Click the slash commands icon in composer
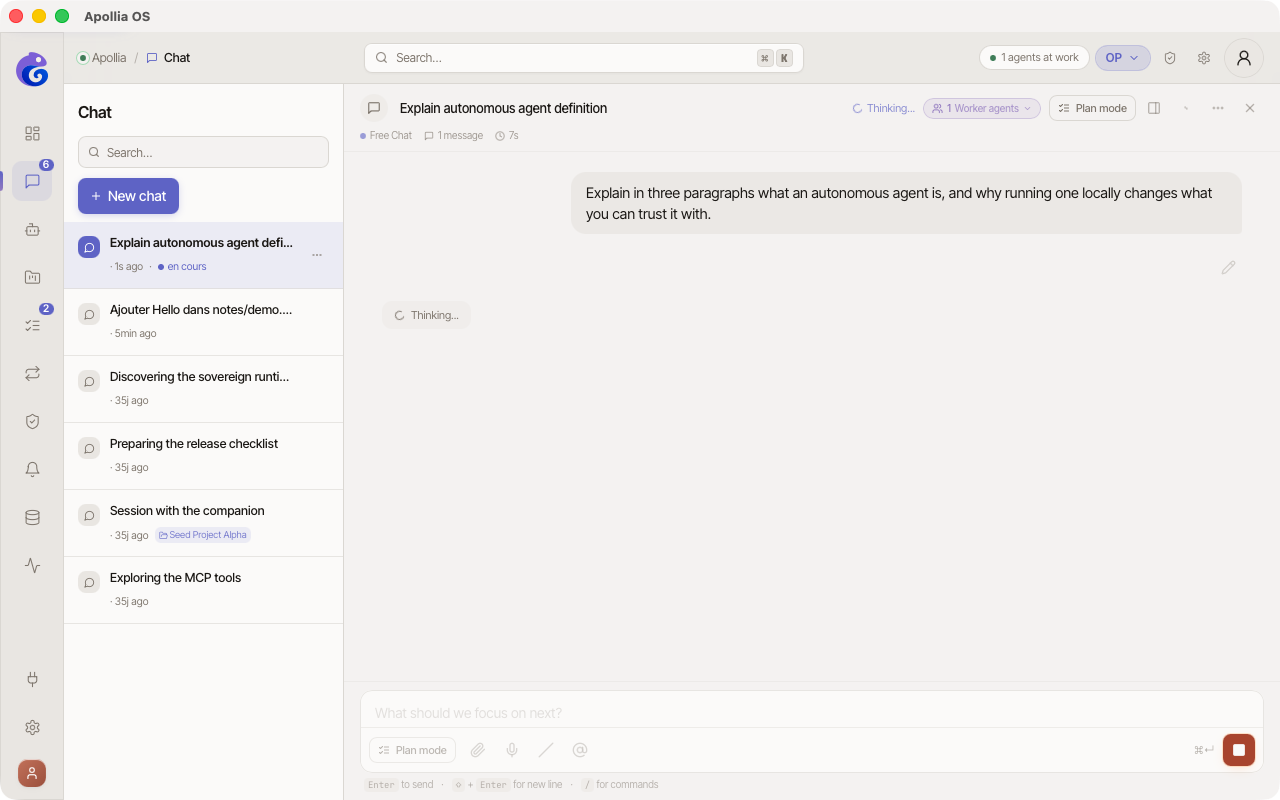Screen dimensions: 1280x800 (546, 750)
